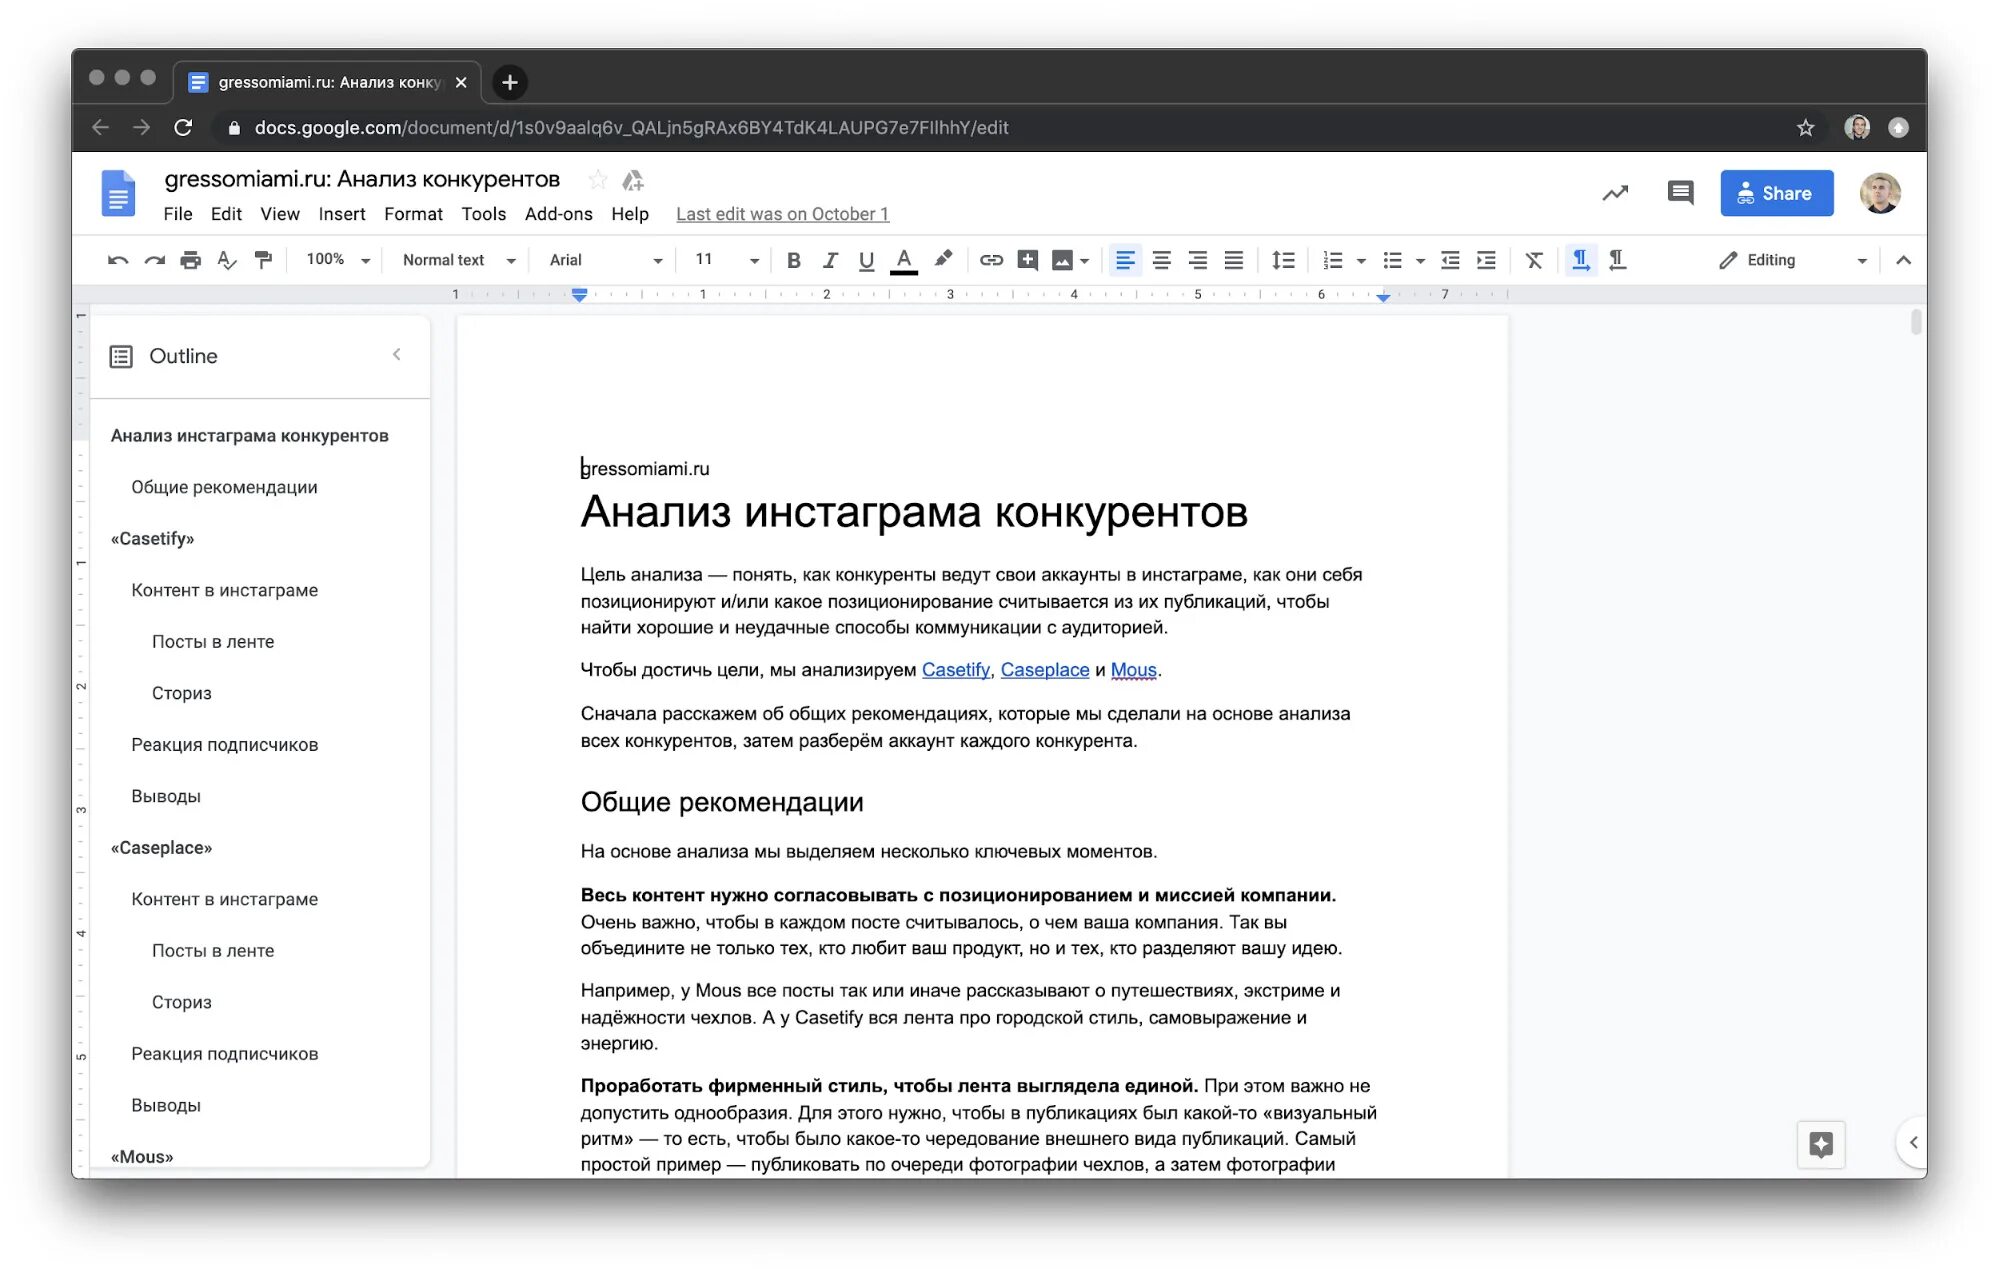Open the Format menu

412,213
